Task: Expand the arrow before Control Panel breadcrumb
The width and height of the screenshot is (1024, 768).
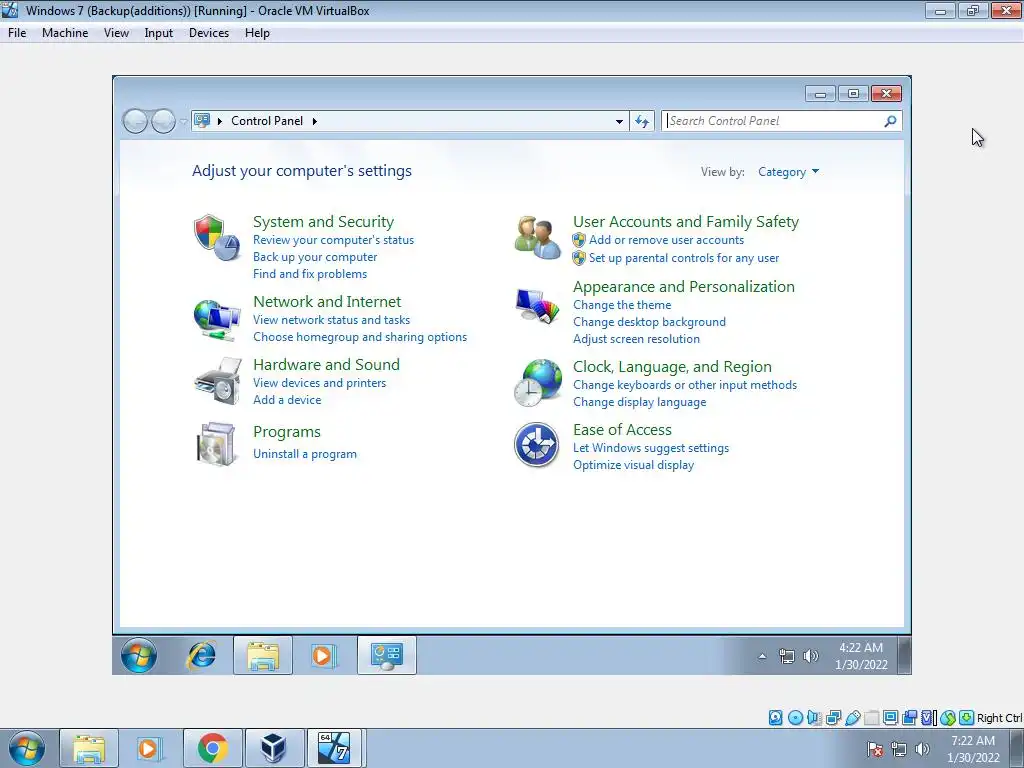Action: click(x=219, y=121)
